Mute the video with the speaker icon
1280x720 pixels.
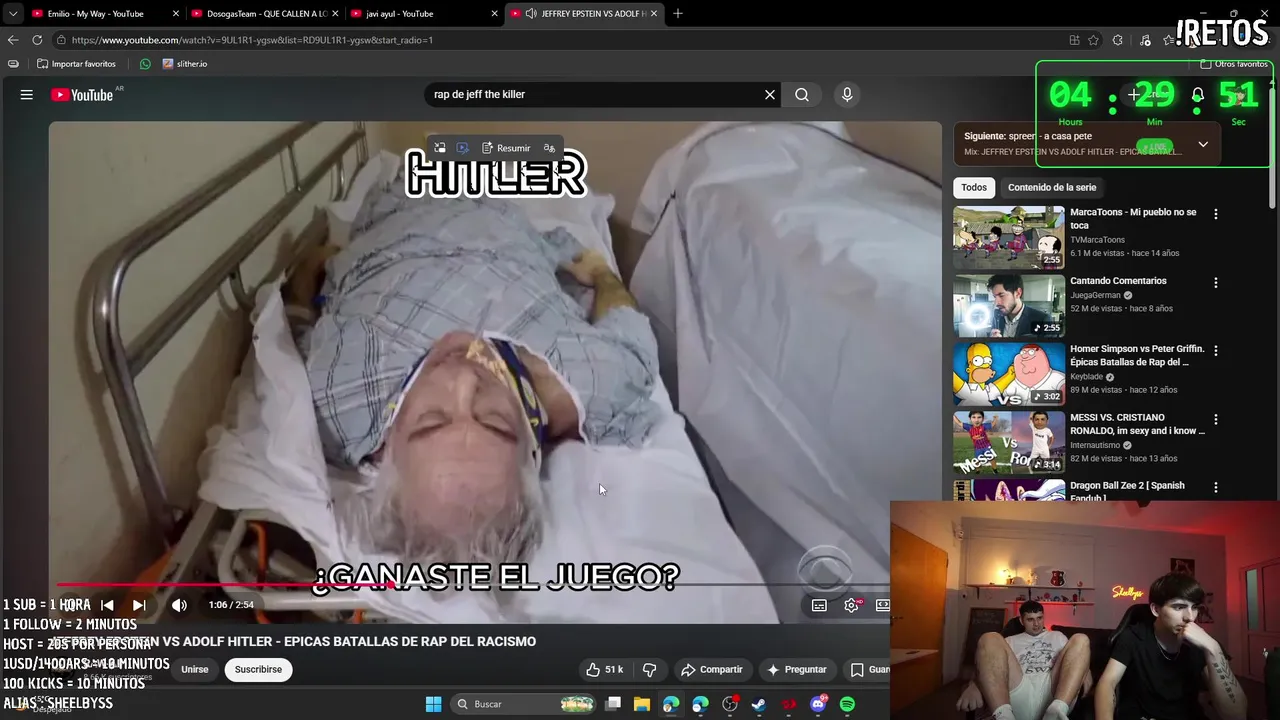[179, 605]
